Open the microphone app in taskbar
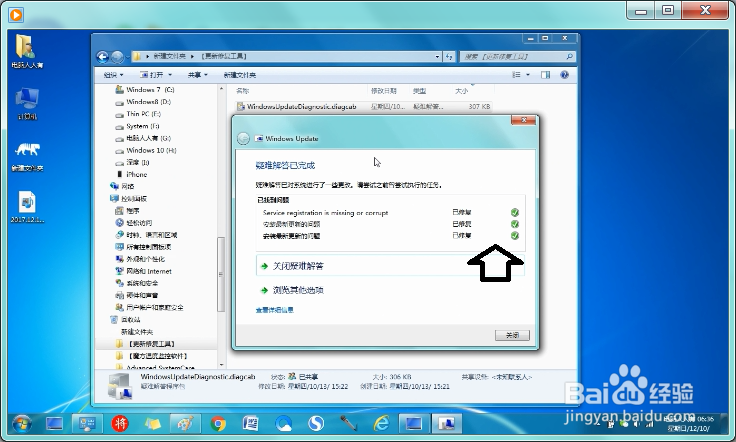 coord(349,424)
